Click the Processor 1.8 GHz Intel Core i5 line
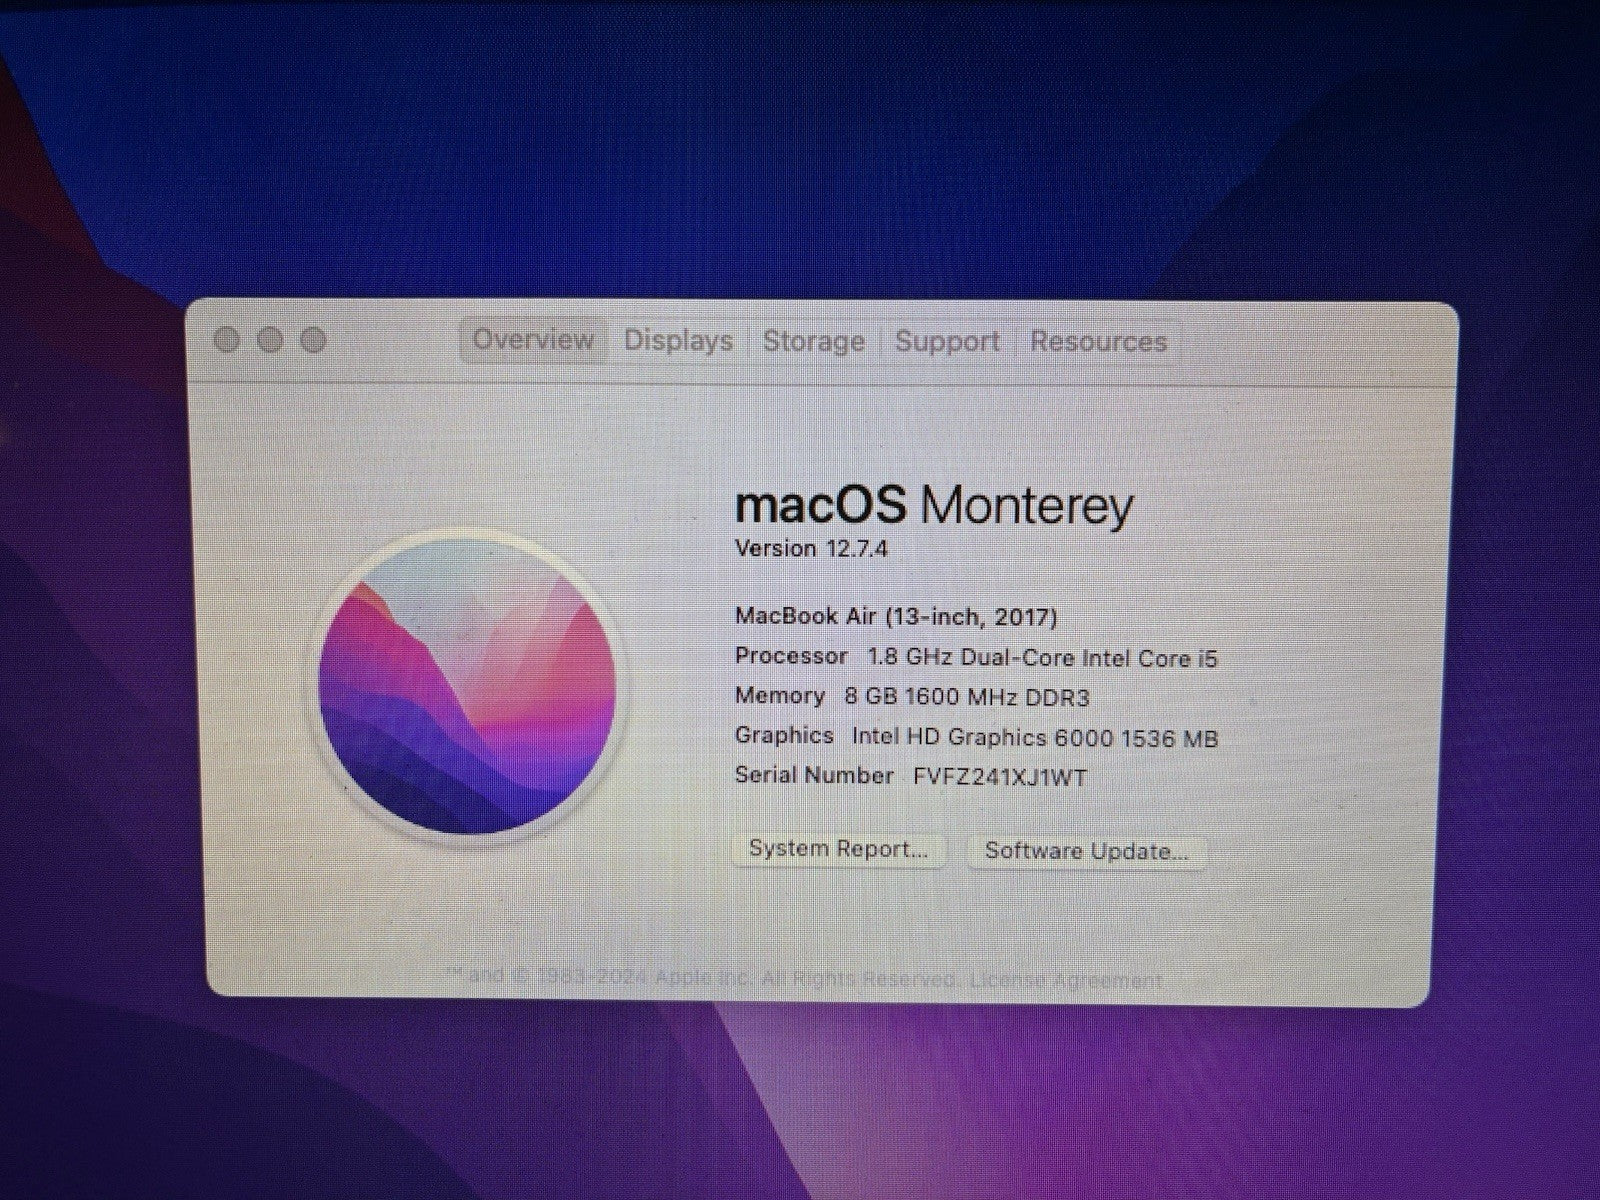This screenshot has width=1600, height=1200. [x=976, y=657]
